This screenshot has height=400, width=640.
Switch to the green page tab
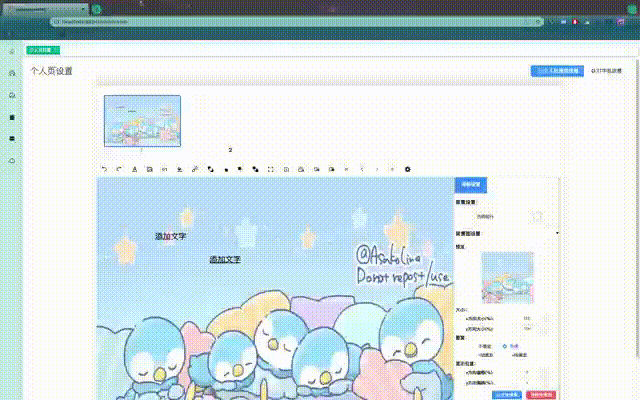(x=43, y=50)
